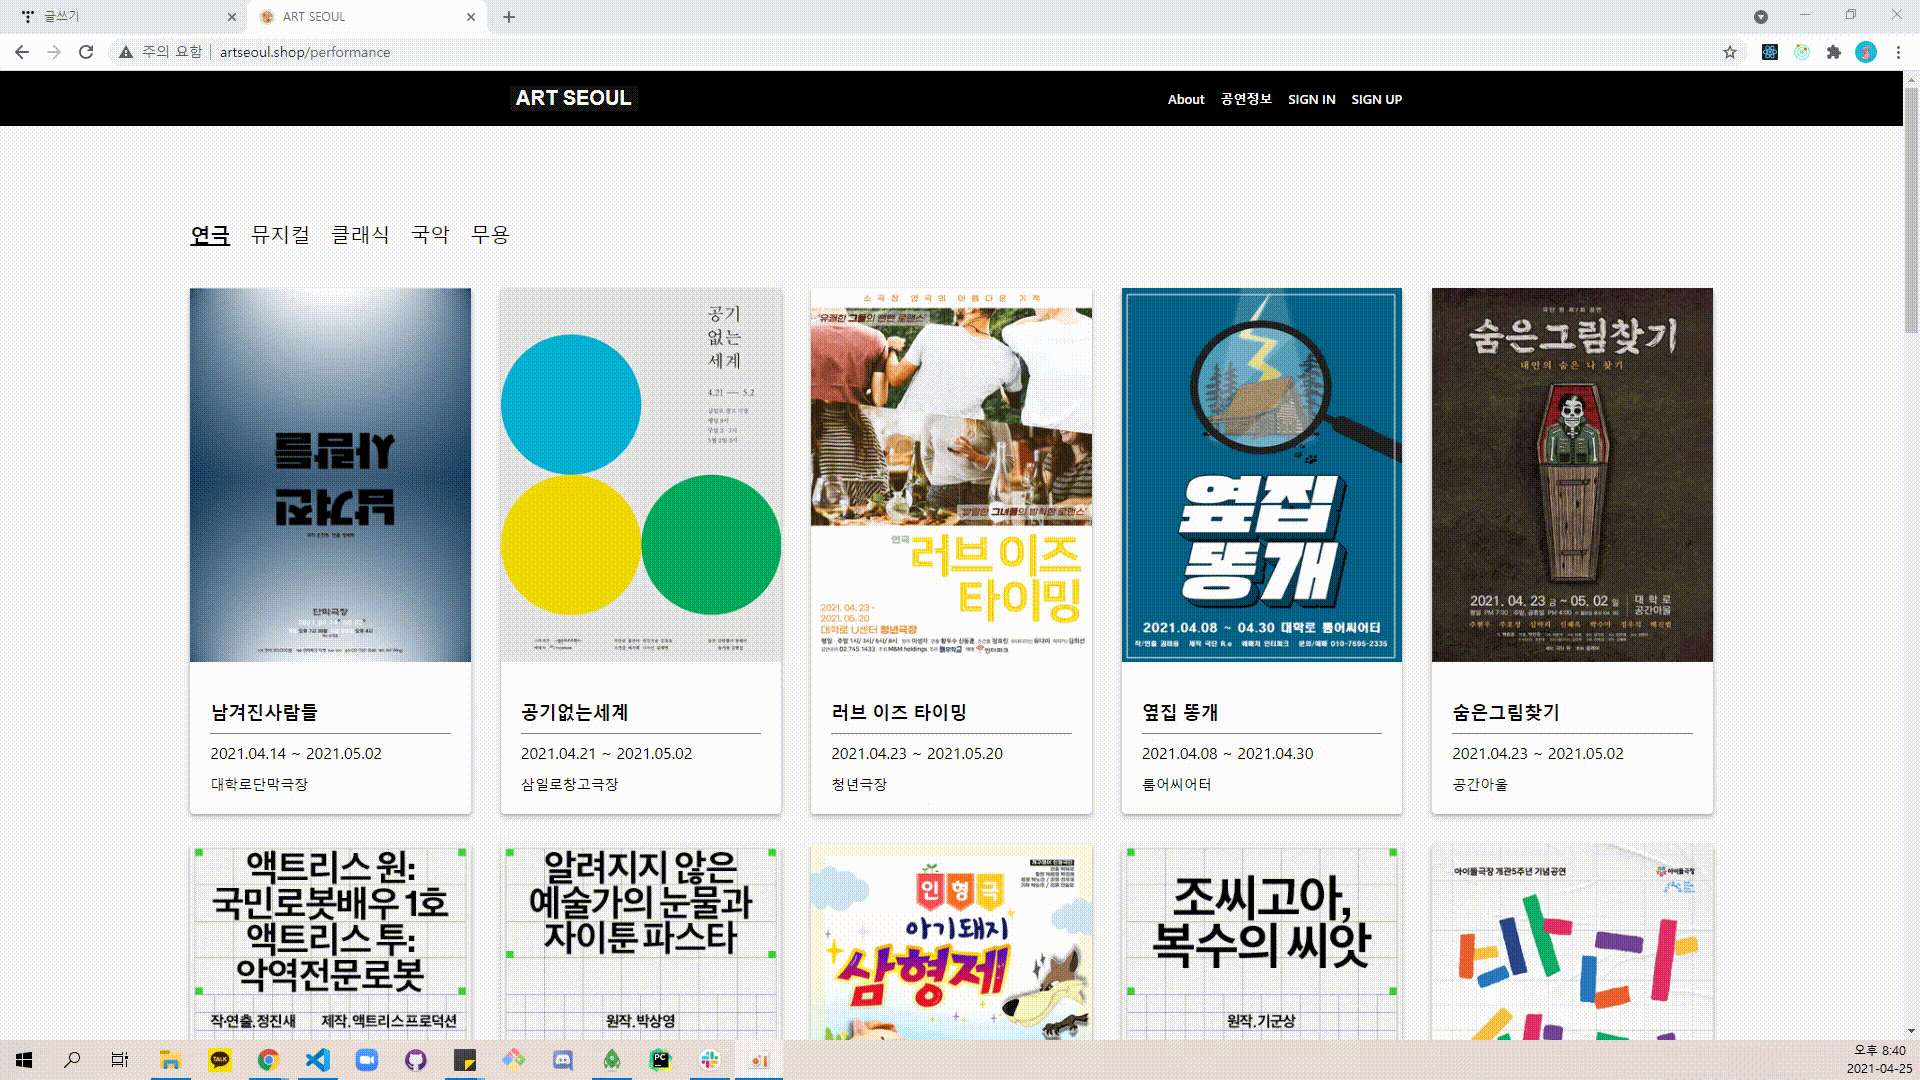This screenshot has height=1080, width=1920.
Task: Click the 공기없는세계 title text
Action: (x=574, y=712)
